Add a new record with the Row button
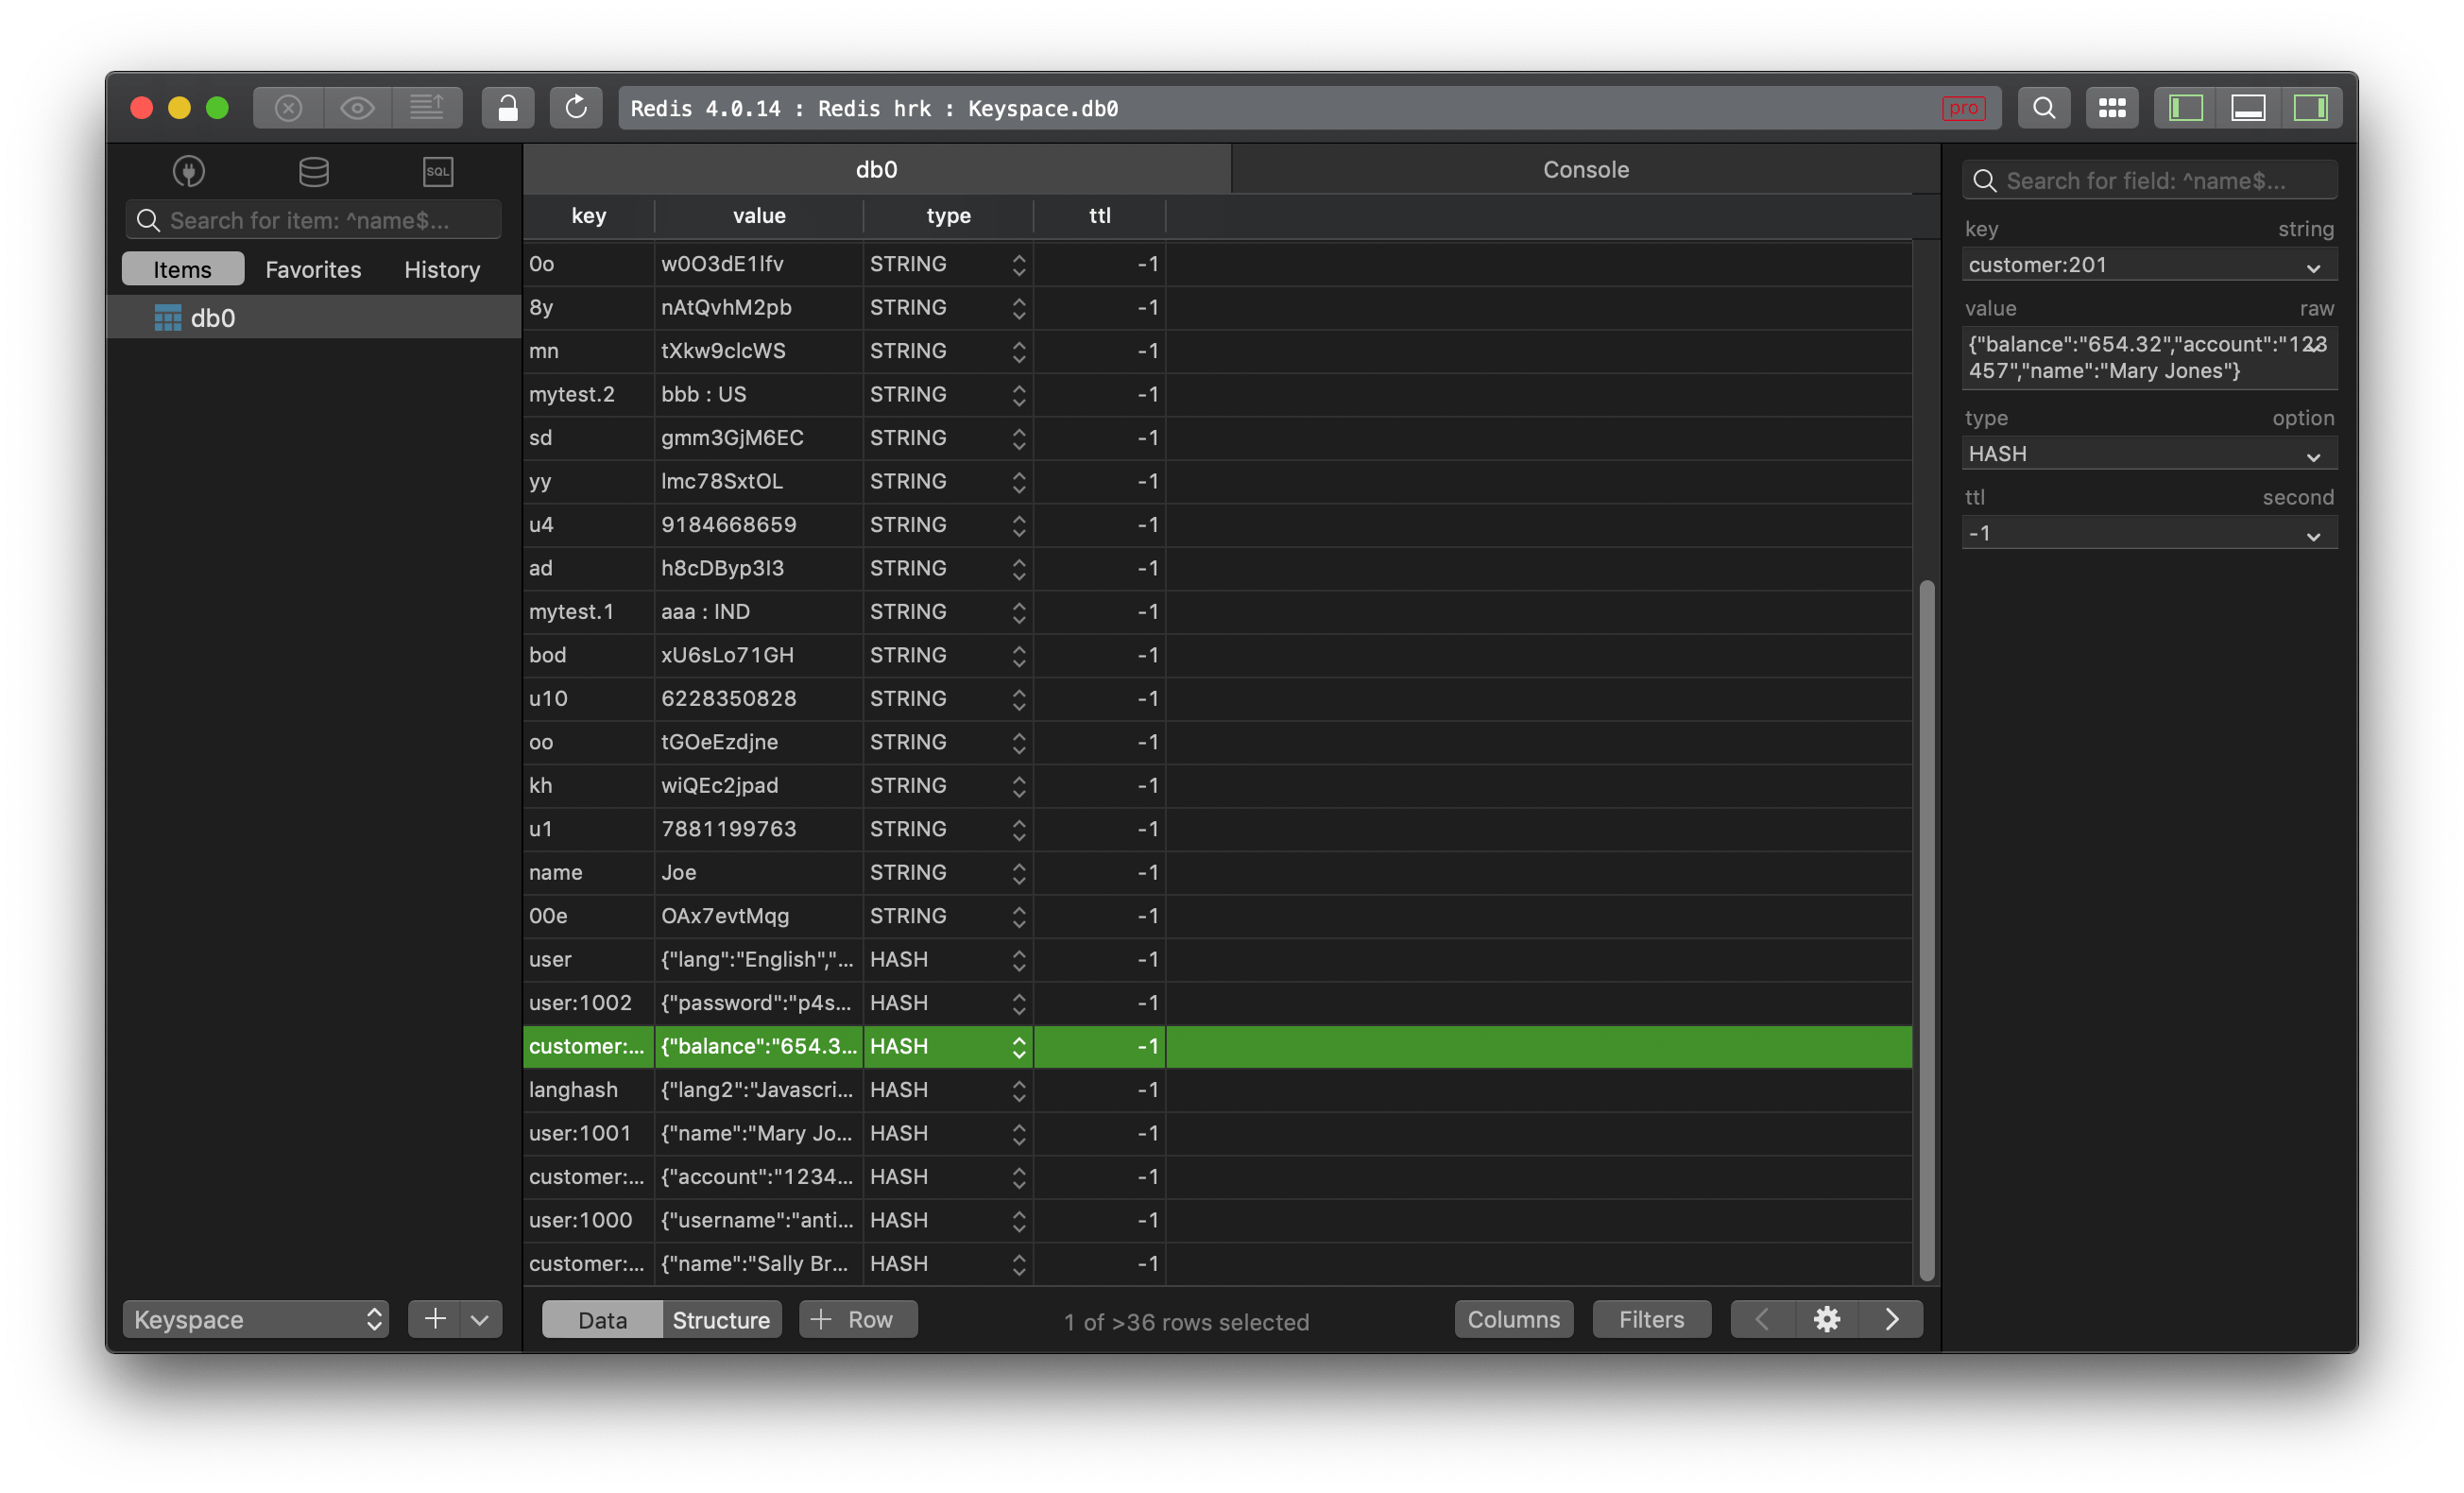Image resolution: width=2464 pixels, height=1493 pixels. pyautogui.click(x=857, y=1319)
